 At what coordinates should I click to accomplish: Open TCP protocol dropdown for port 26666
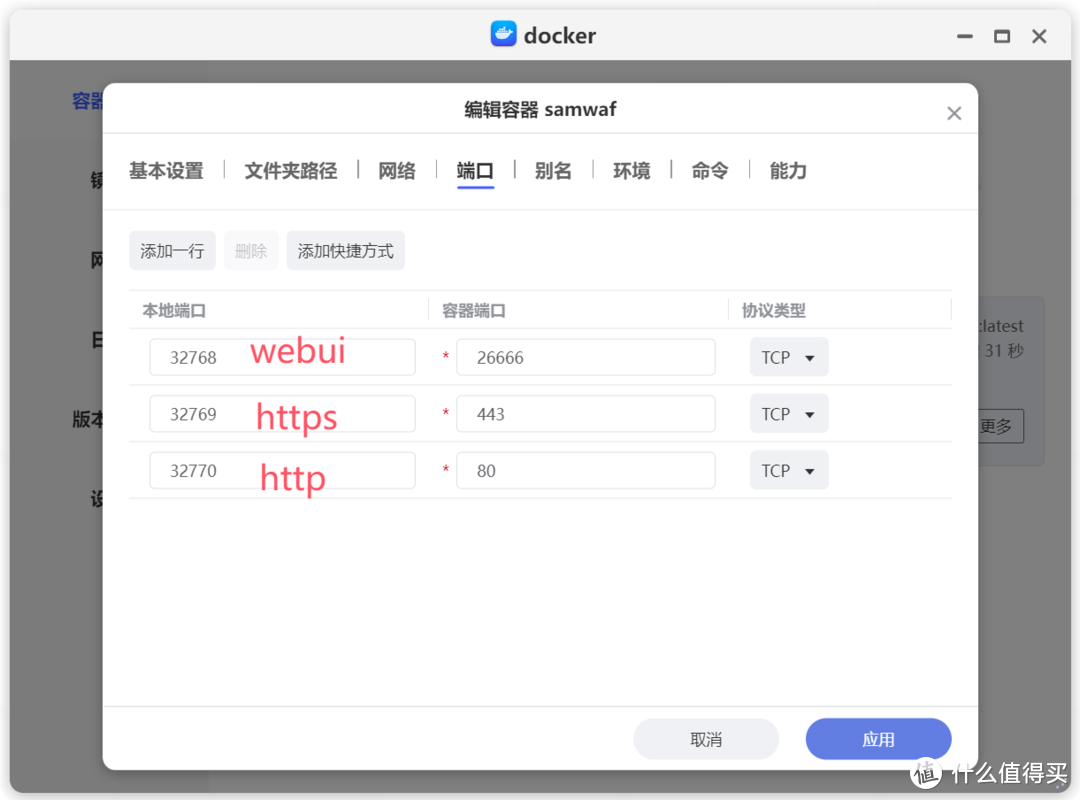click(x=789, y=357)
